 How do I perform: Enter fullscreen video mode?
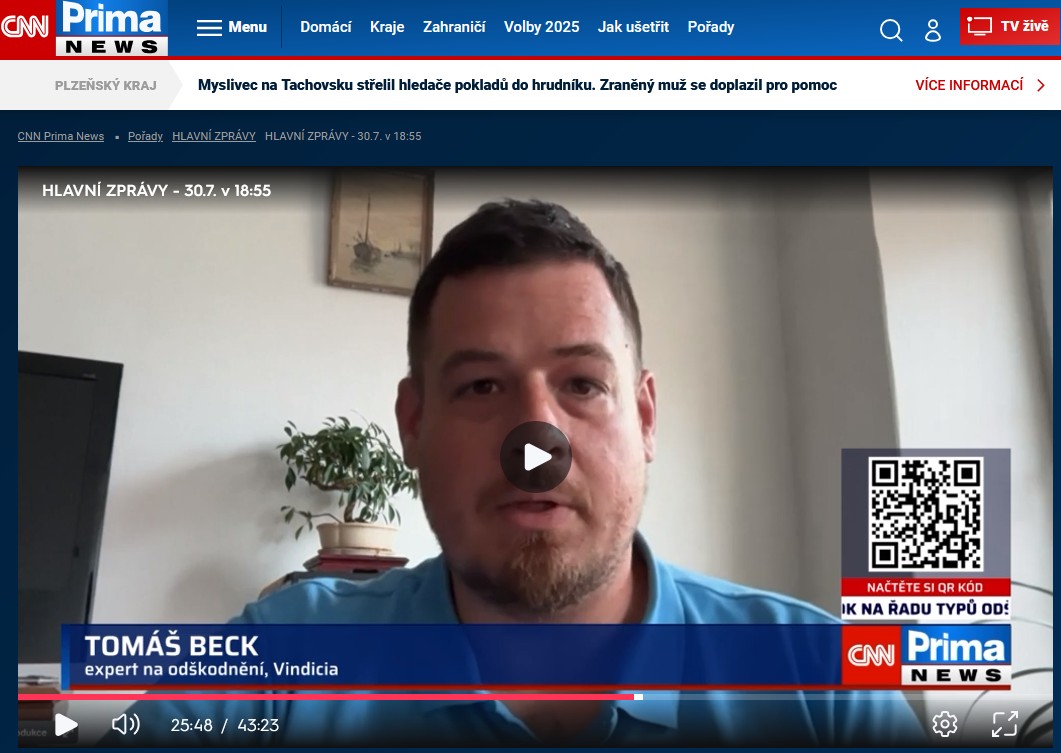point(1005,724)
